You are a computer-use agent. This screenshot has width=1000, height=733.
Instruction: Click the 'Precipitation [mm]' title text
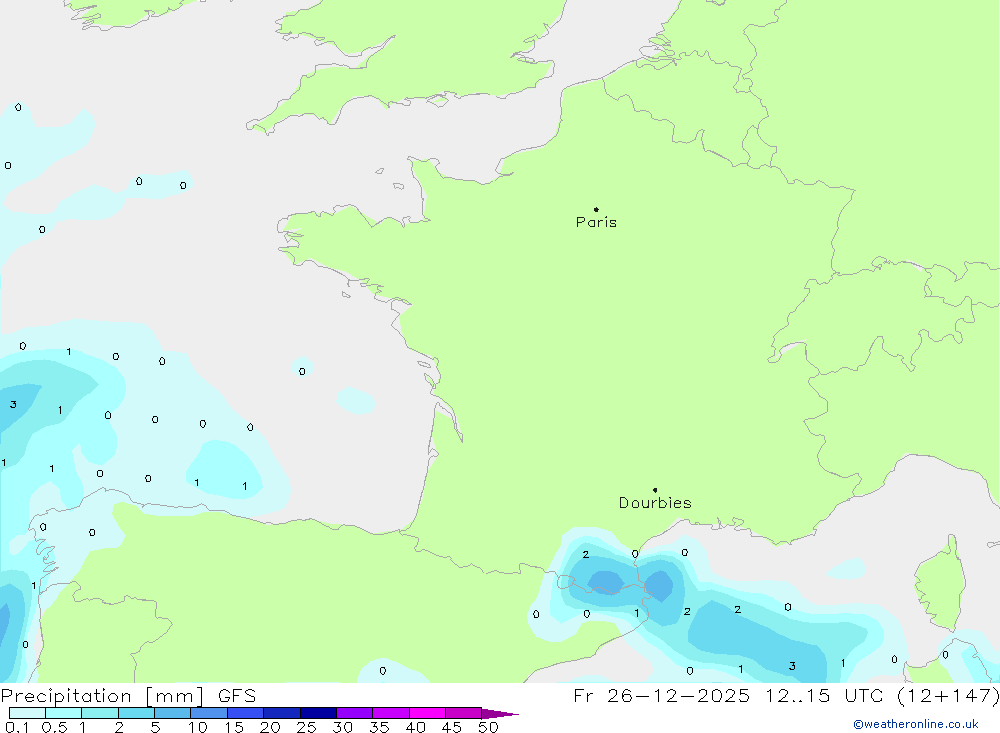coord(102,696)
